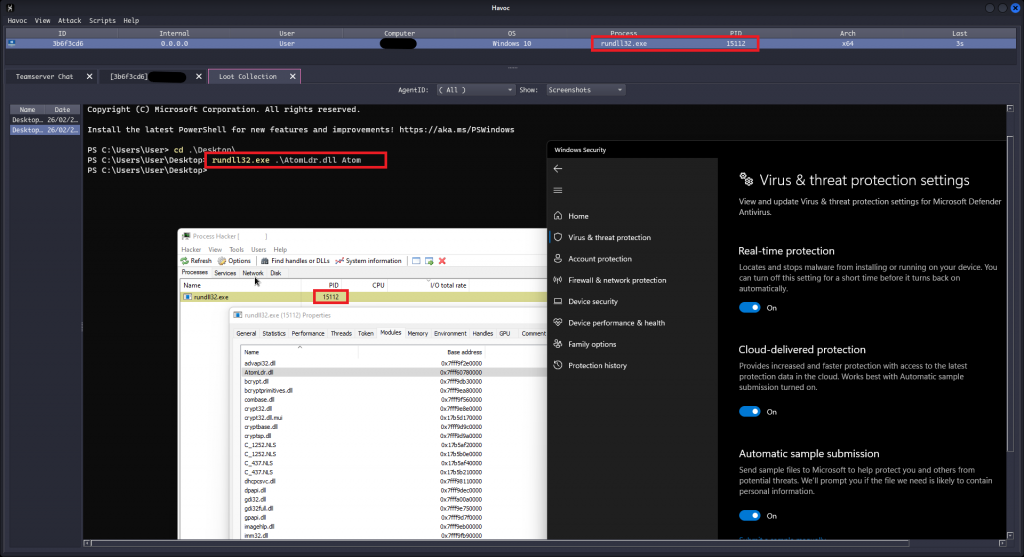This screenshot has height=557, width=1024.
Task: Click back arrow in Windows Security
Action: (x=558, y=169)
